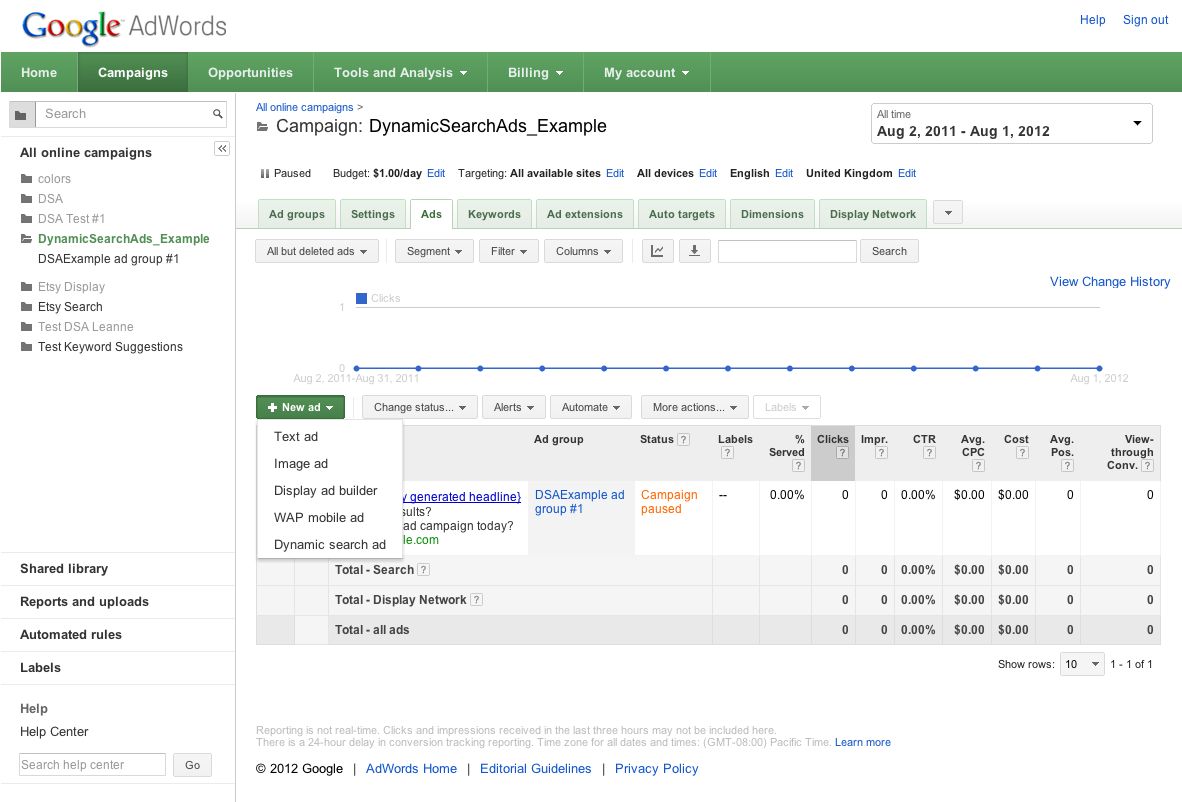Select the Etsy Search campaign in sidebar
The image size is (1182, 802).
click(x=70, y=307)
